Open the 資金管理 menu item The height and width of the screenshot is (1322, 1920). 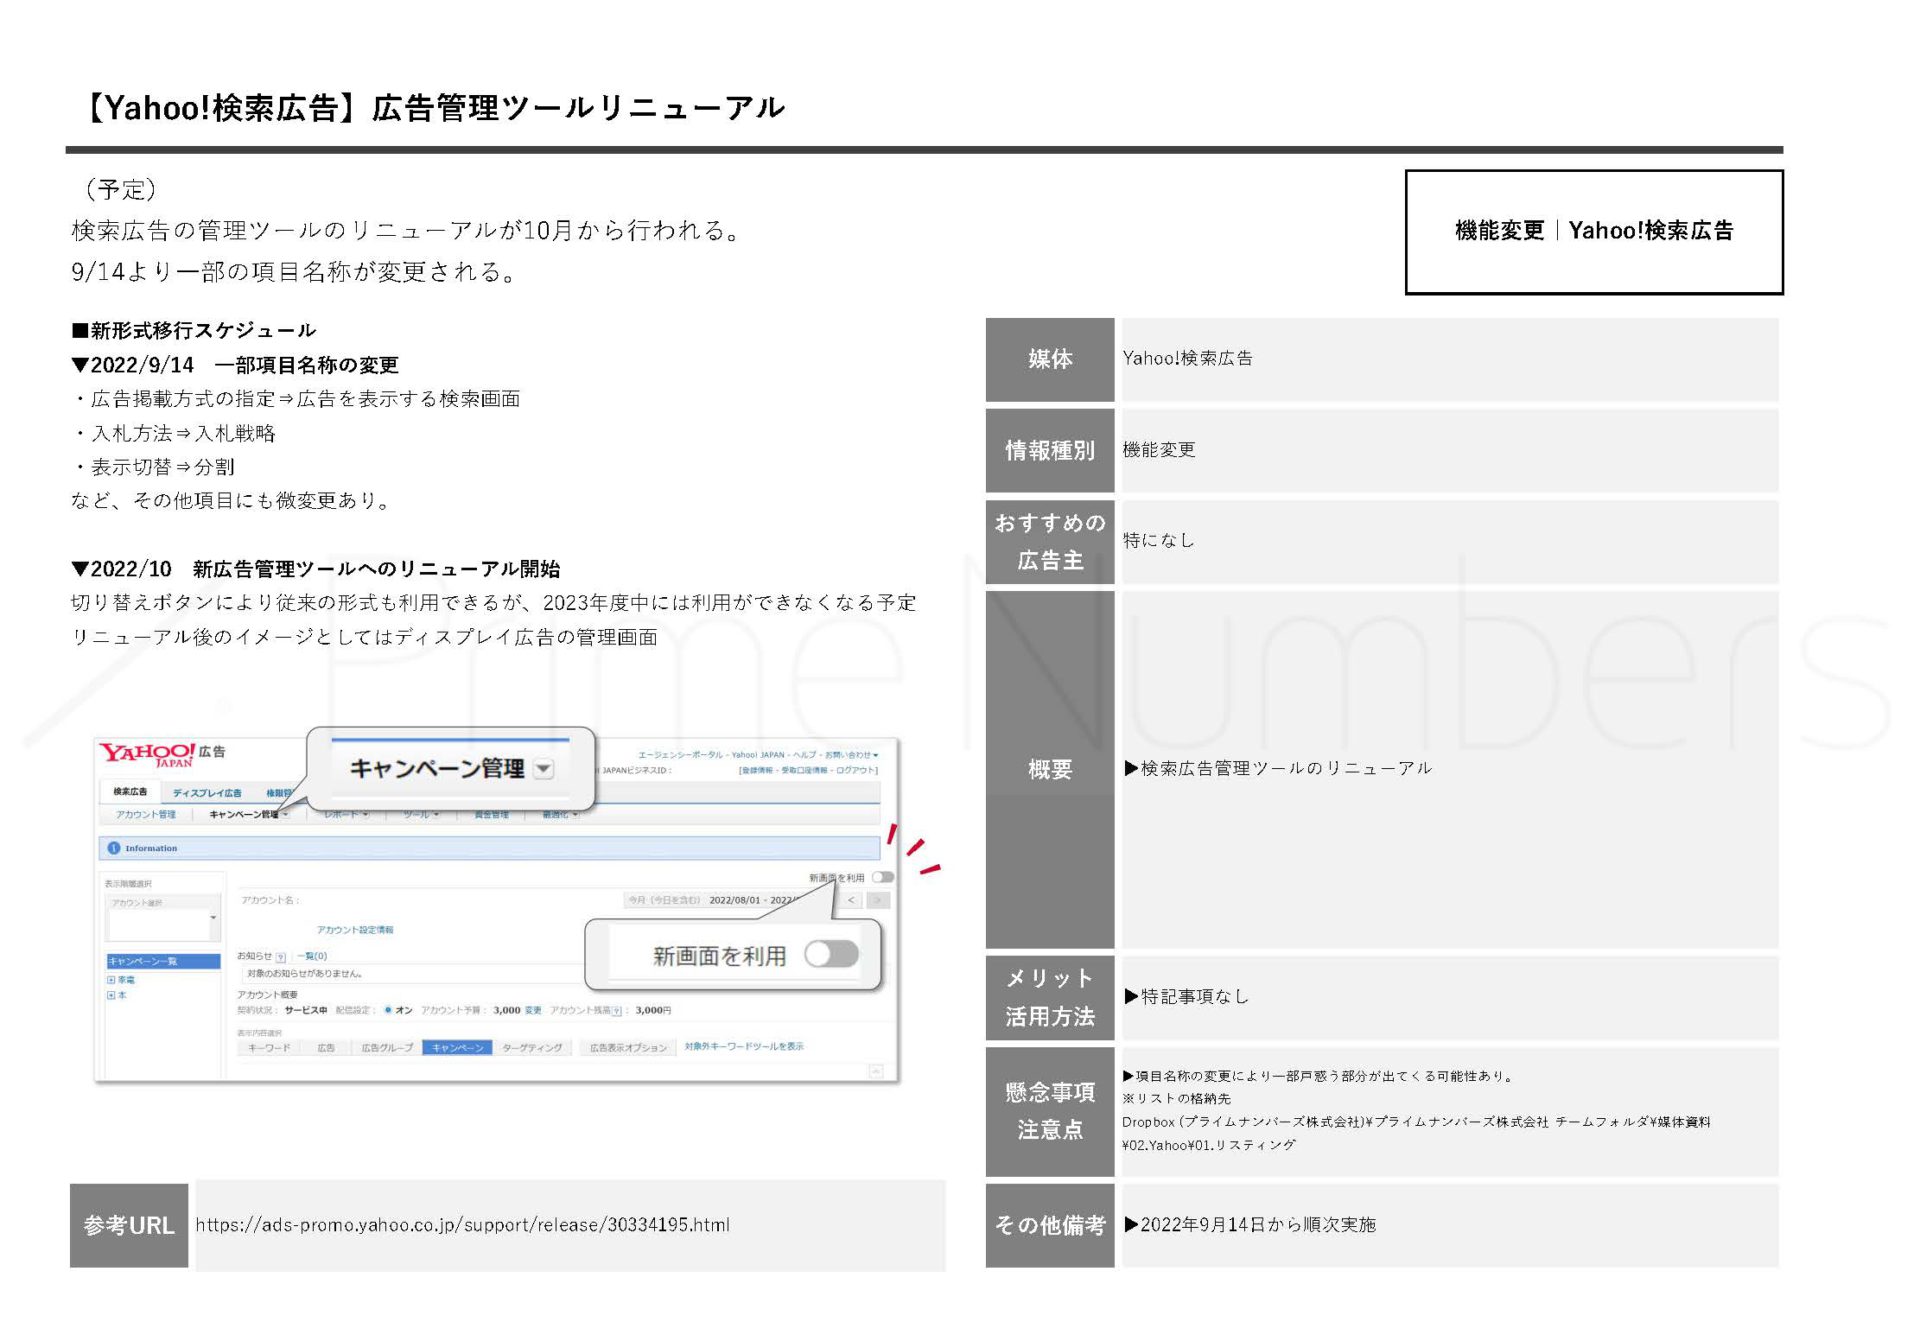pos(491,814)
